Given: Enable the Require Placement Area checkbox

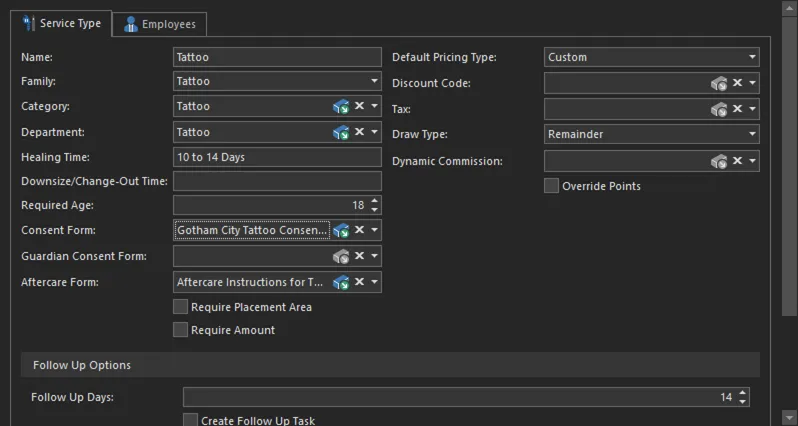Looking at the screenshot, I should point(180,307).
